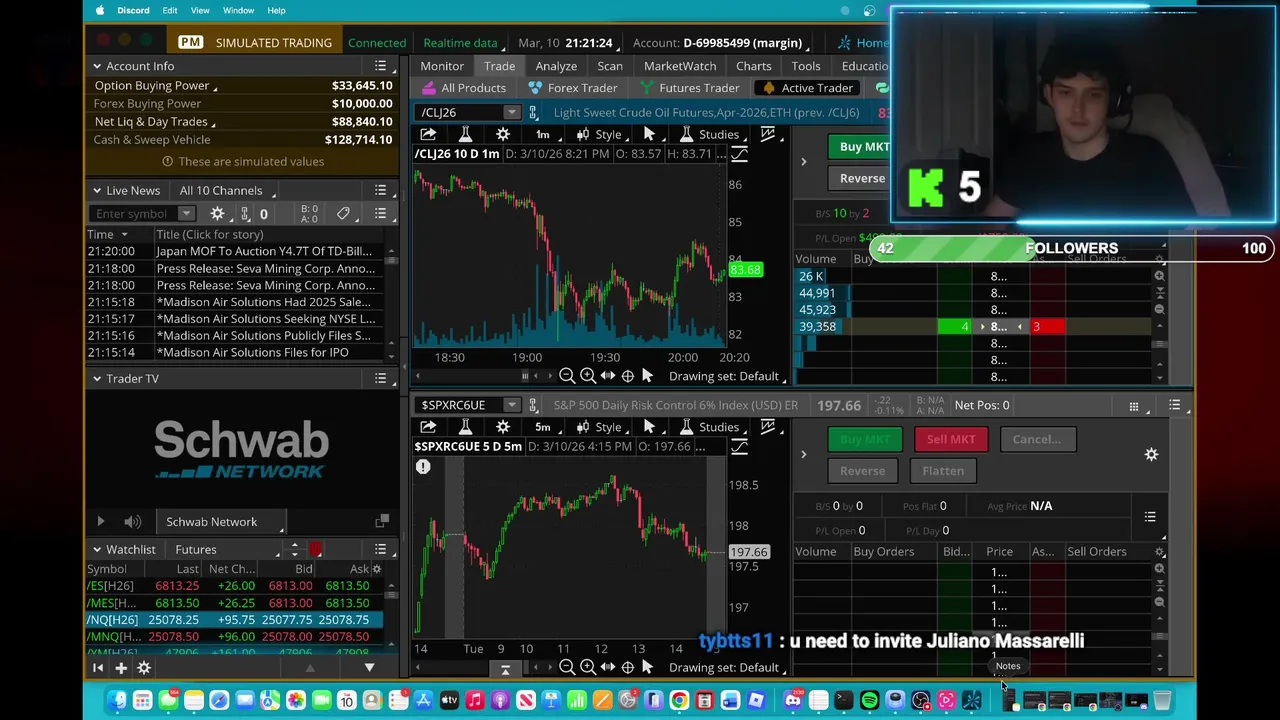Open the $SPXRC6UE symbol dropdown
Image resolution: width=1280 pixels, height=720 pixels.
[511, 405]
